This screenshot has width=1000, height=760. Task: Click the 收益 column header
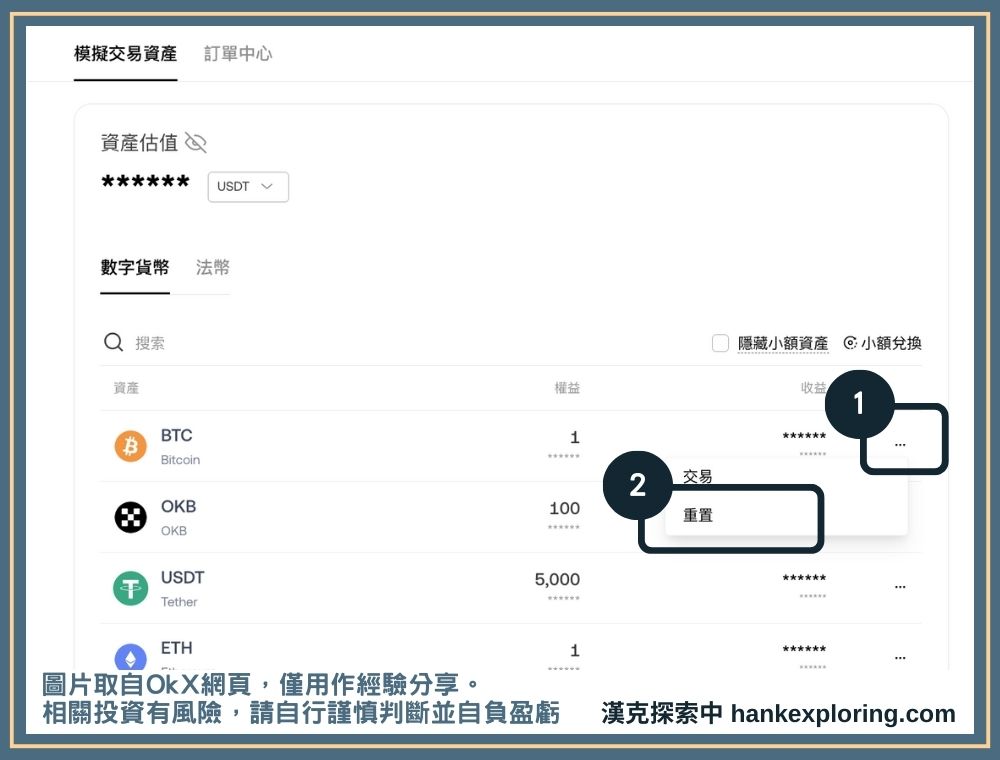813,388
